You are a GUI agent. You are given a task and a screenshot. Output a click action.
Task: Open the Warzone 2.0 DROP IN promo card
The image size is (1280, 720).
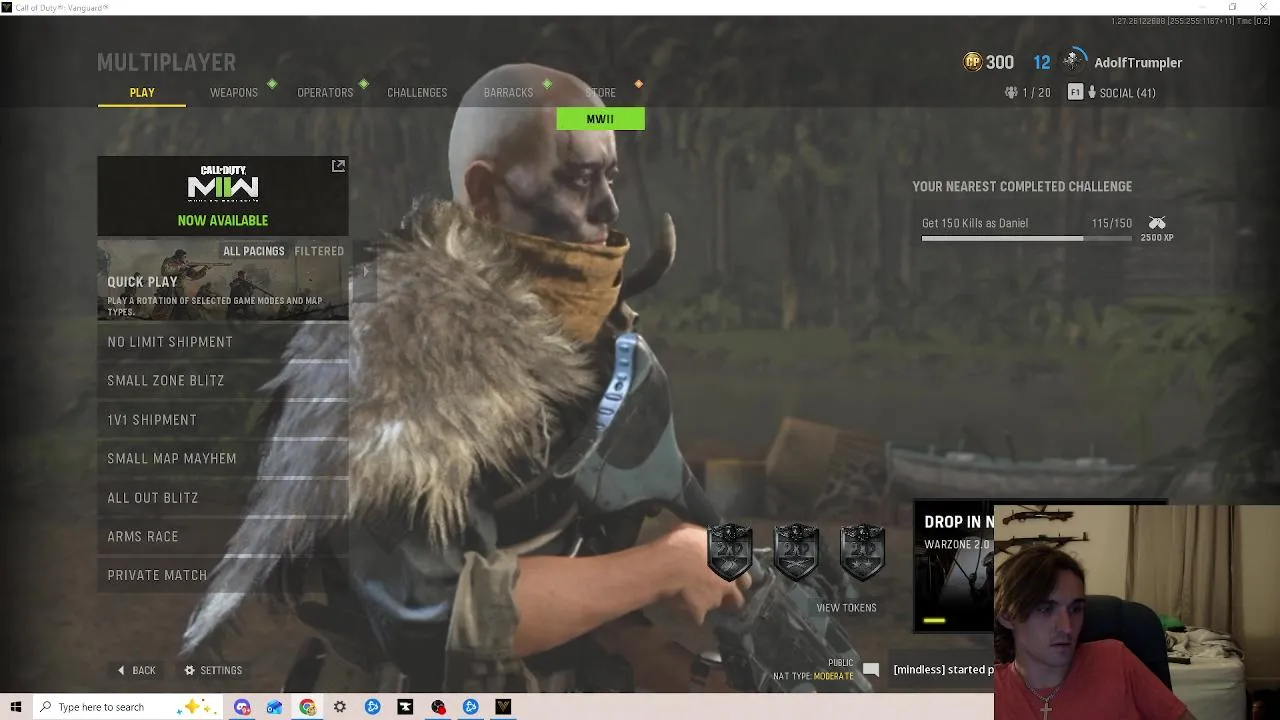954,567
